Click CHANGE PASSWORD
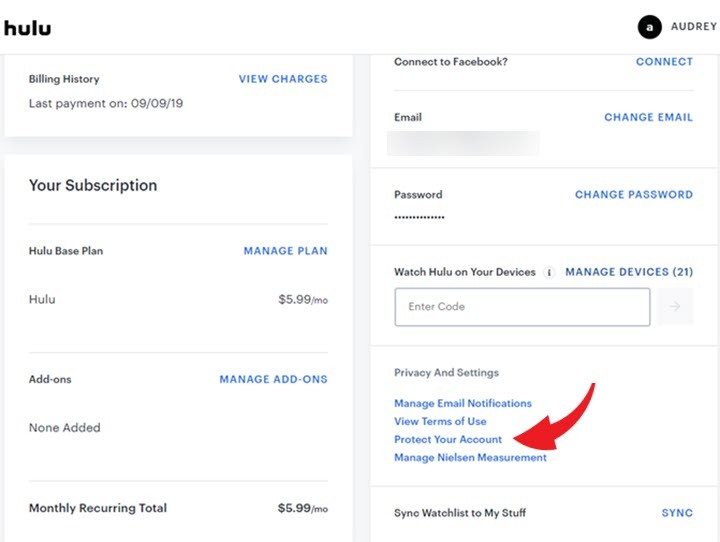Screen dimensions: 720x542 point(634,194)
